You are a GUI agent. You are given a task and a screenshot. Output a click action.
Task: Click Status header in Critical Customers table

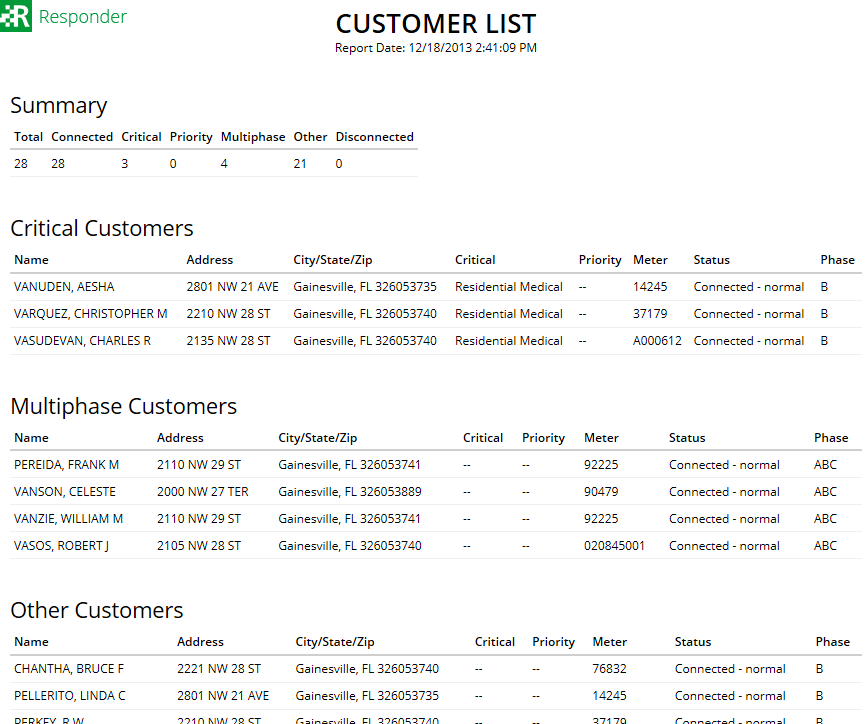pyautogui.click(x=712, y=260)
